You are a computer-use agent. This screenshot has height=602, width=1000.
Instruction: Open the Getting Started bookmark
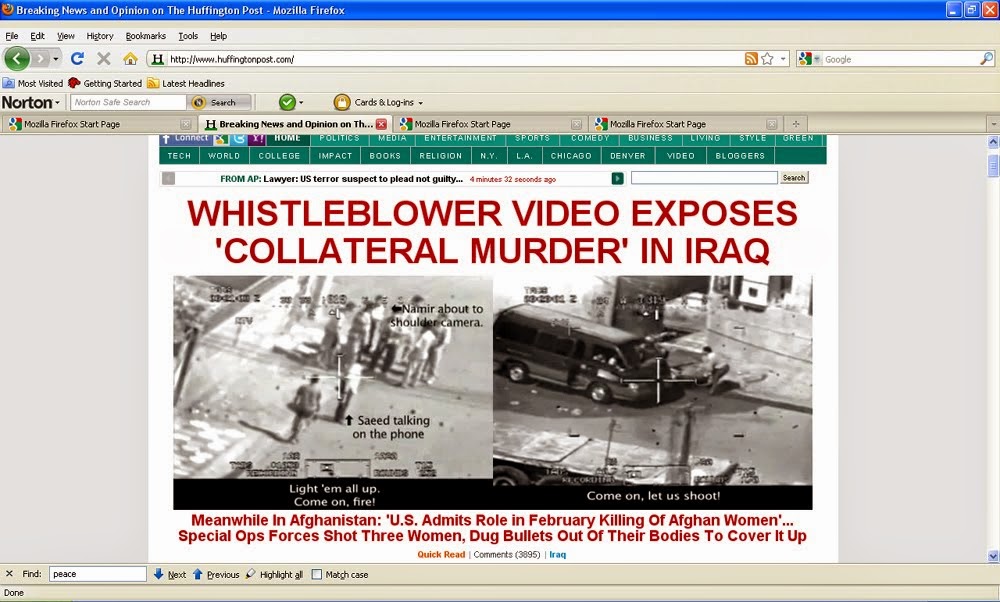tap(105, 83)
